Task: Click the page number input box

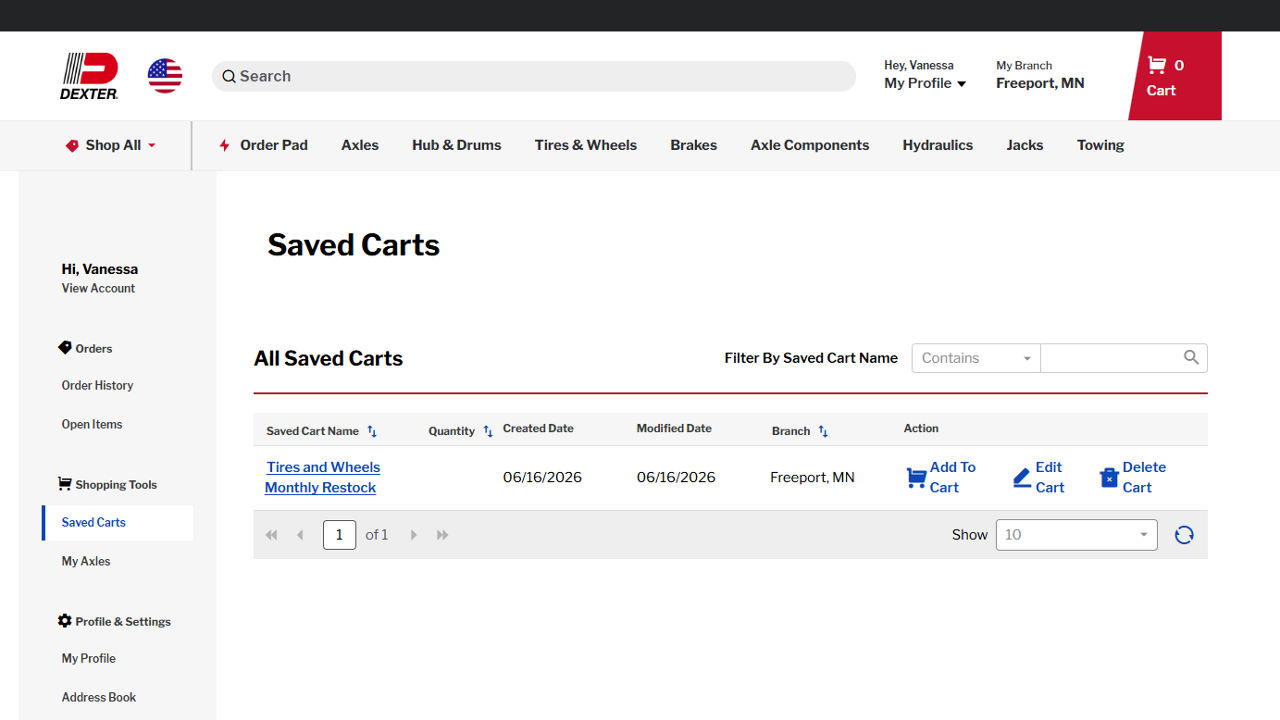Action: coord(339,535)
